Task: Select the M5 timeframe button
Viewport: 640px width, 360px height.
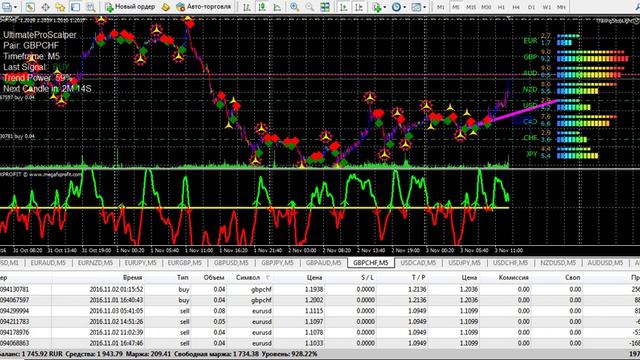Action: pos(456,7)
